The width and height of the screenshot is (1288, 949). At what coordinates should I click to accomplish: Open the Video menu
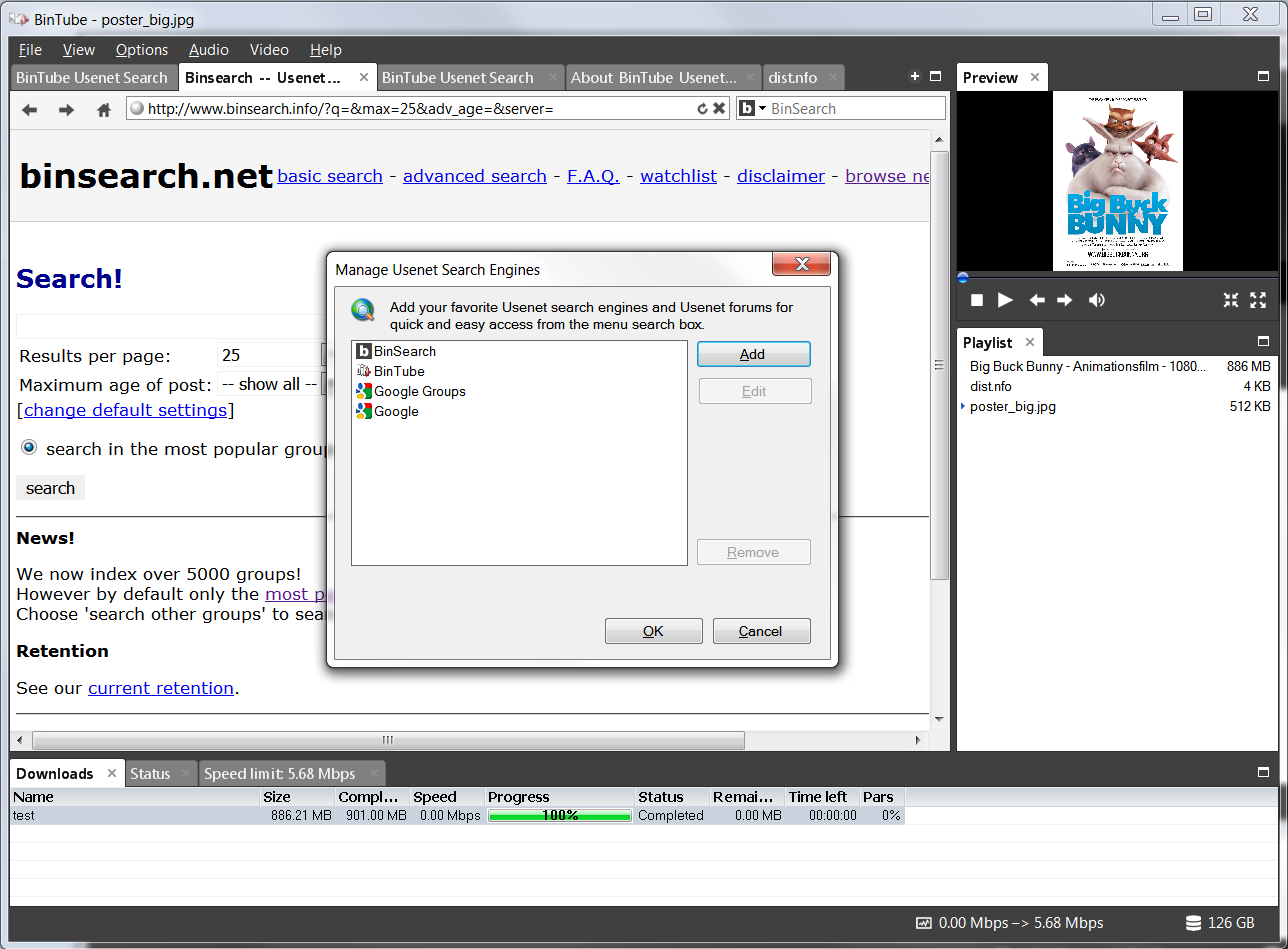[x=269, y=50]
